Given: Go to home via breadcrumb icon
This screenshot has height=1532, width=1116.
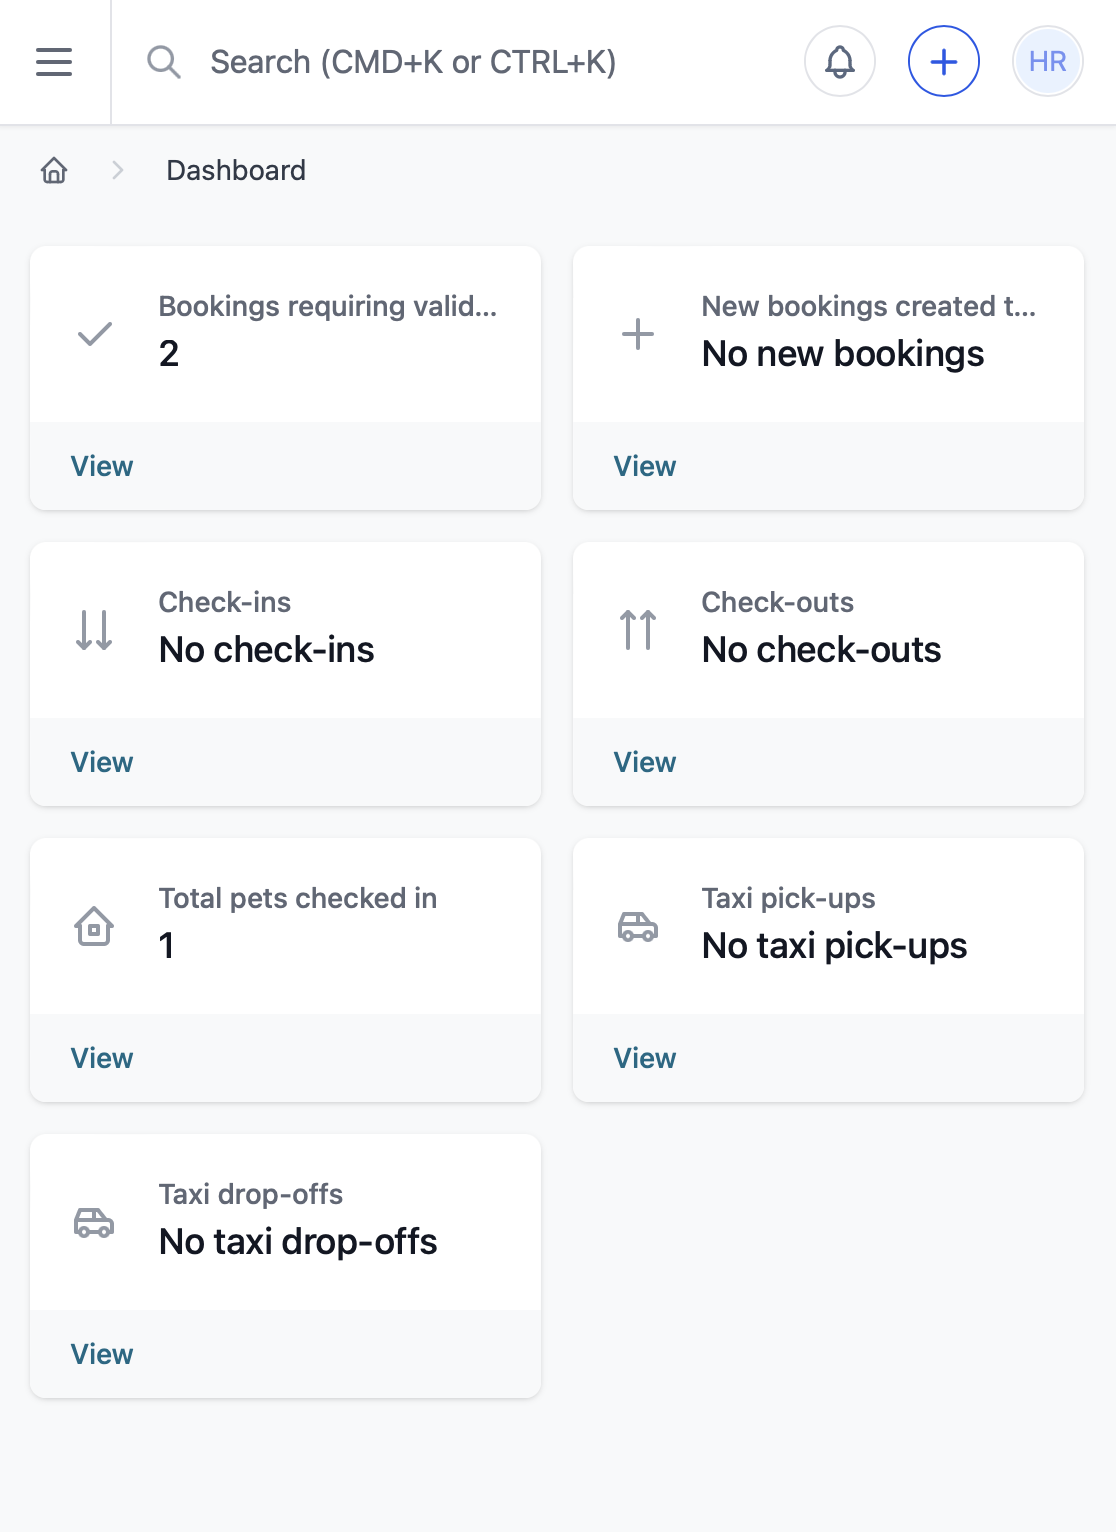Looking at the screenshot, I should tap(54, 171).
